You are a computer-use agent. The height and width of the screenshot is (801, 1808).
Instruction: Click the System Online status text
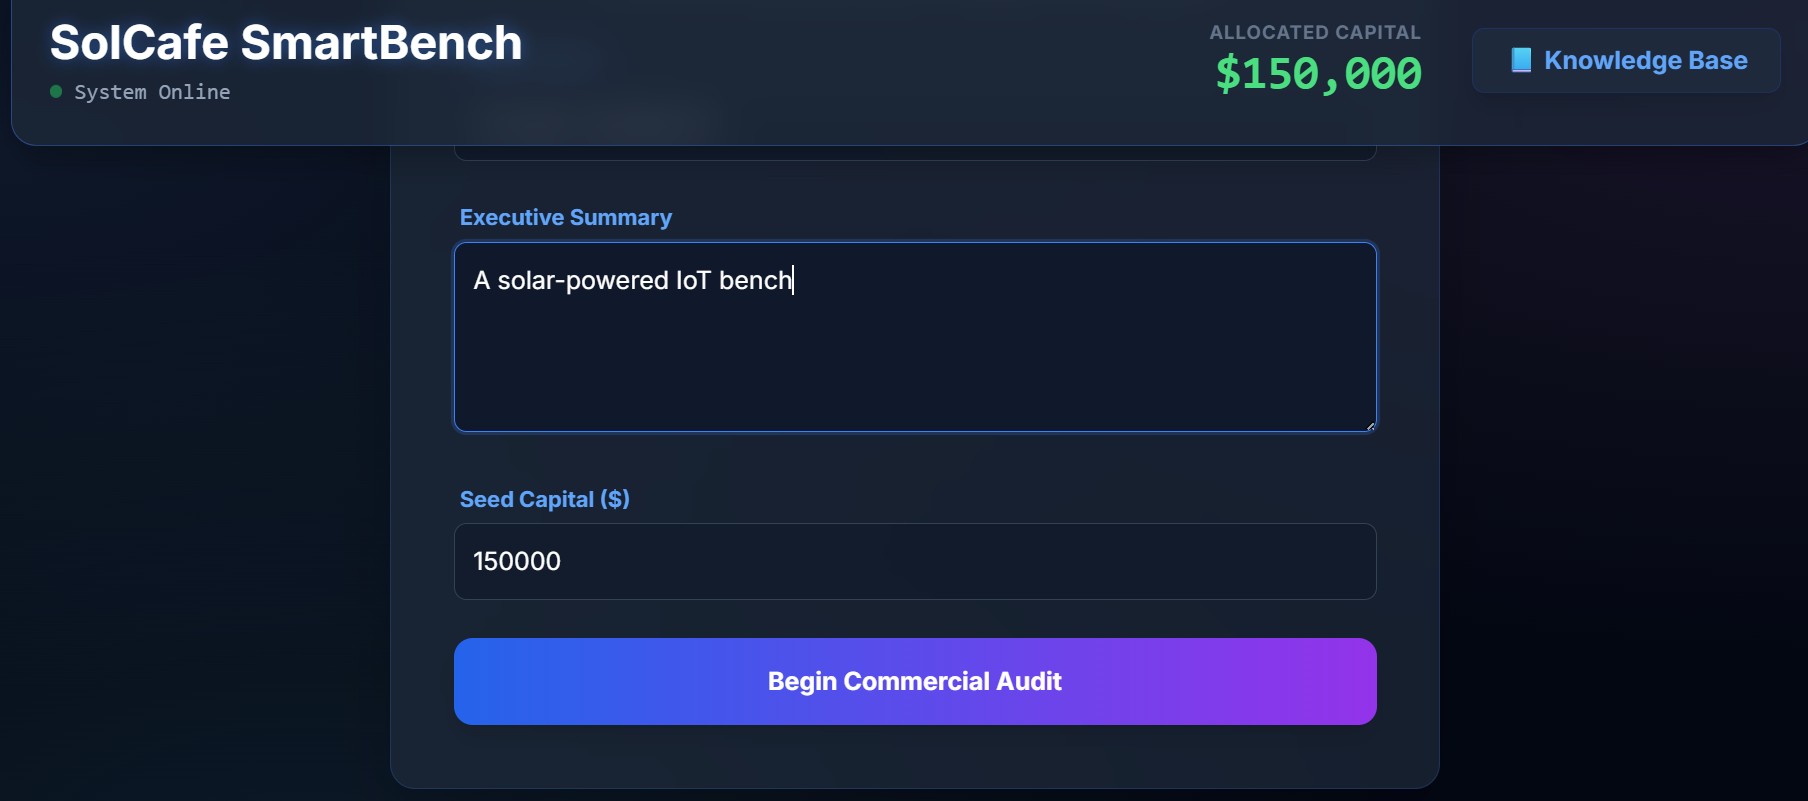[152, 92]
